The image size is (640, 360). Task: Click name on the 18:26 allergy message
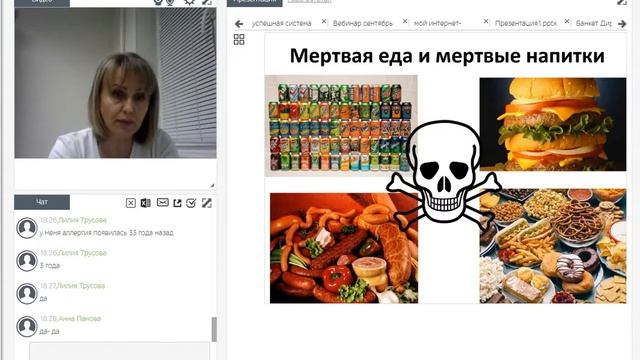(82, 220)
